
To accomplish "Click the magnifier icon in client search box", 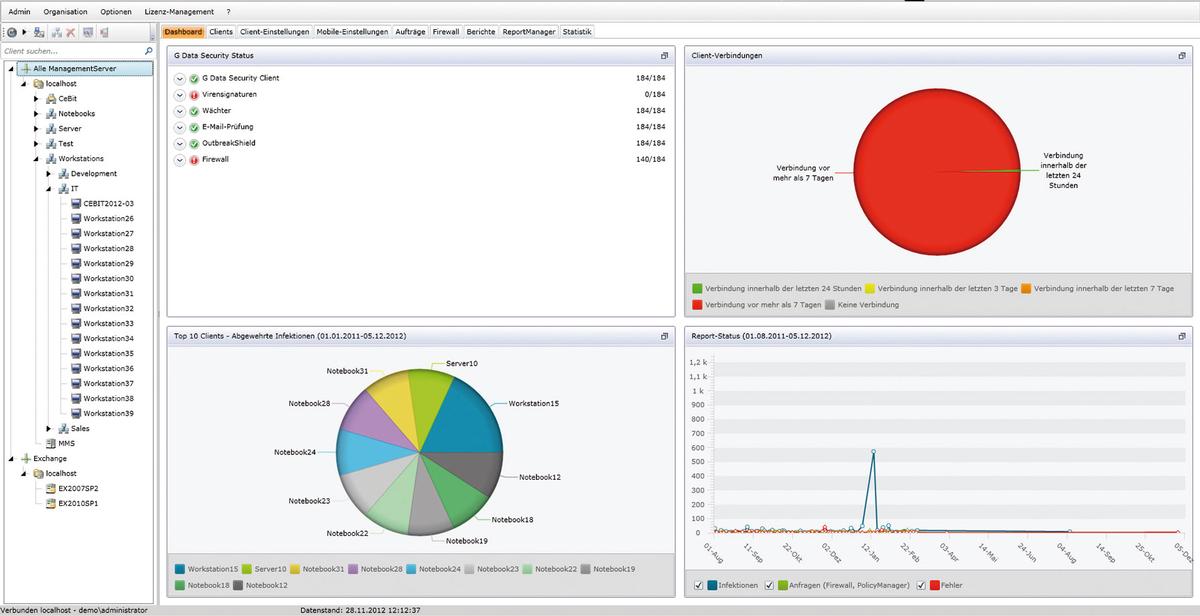I will coord(149,50).
